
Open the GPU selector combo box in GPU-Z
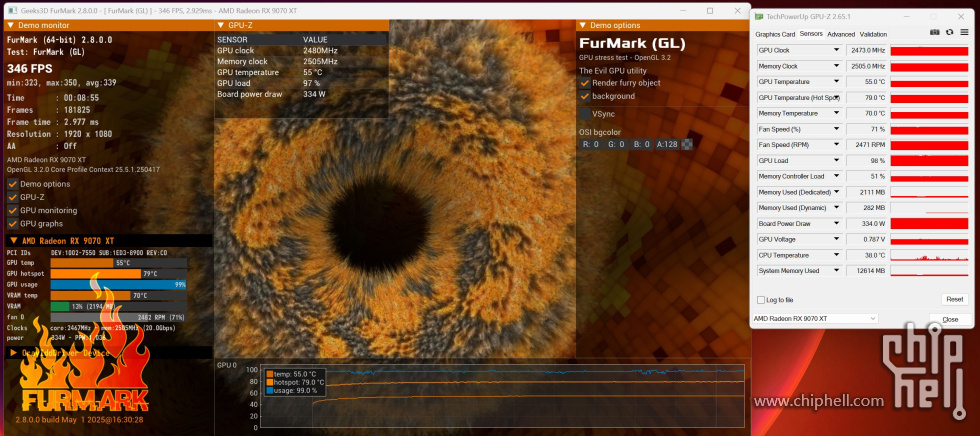[x=815, y=319]
